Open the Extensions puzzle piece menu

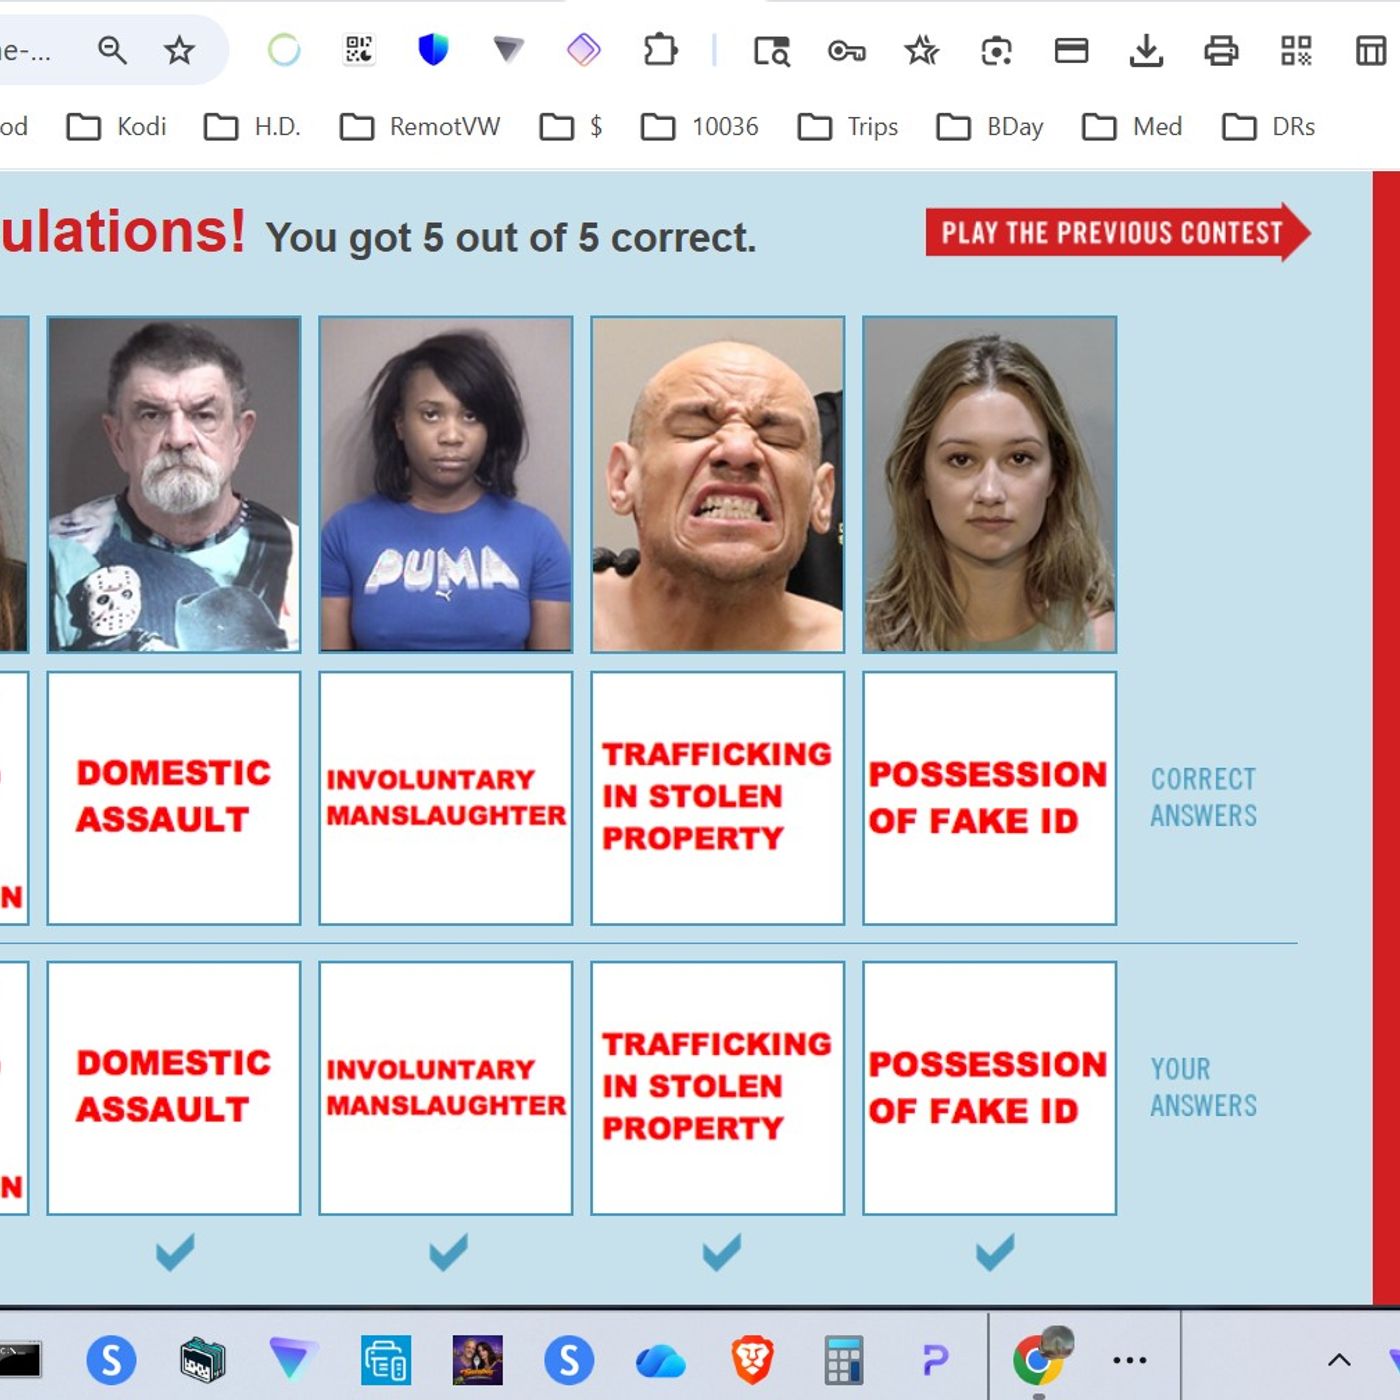[660, 50]
